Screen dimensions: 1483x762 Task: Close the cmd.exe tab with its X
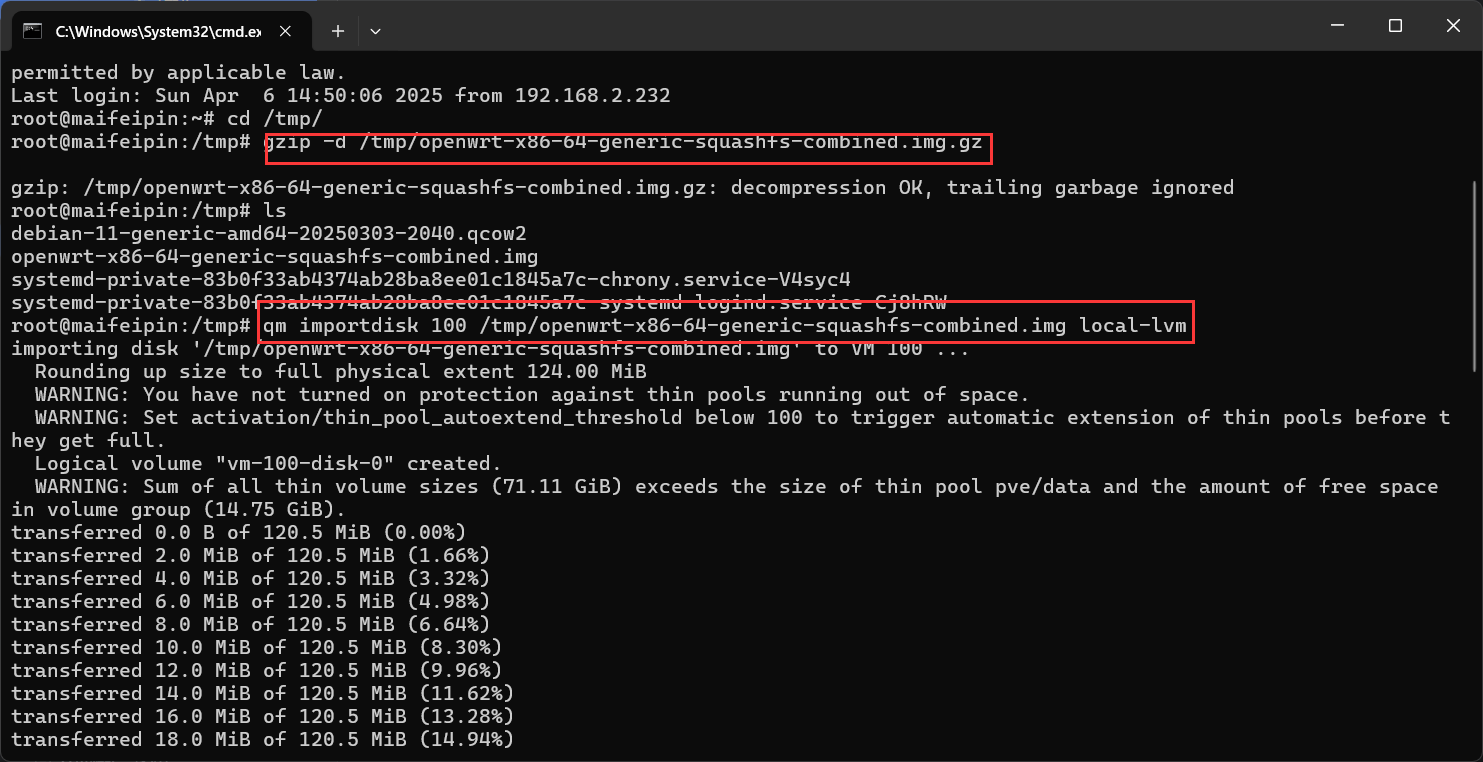(x=292, y=31)
